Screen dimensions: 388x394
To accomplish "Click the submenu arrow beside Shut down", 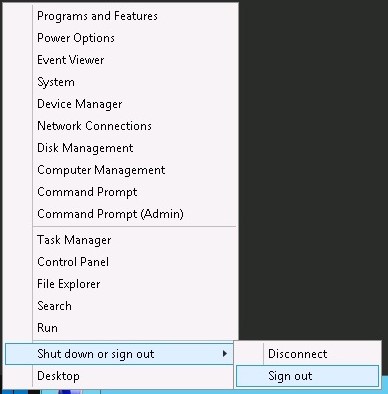I will coord(225,354).
